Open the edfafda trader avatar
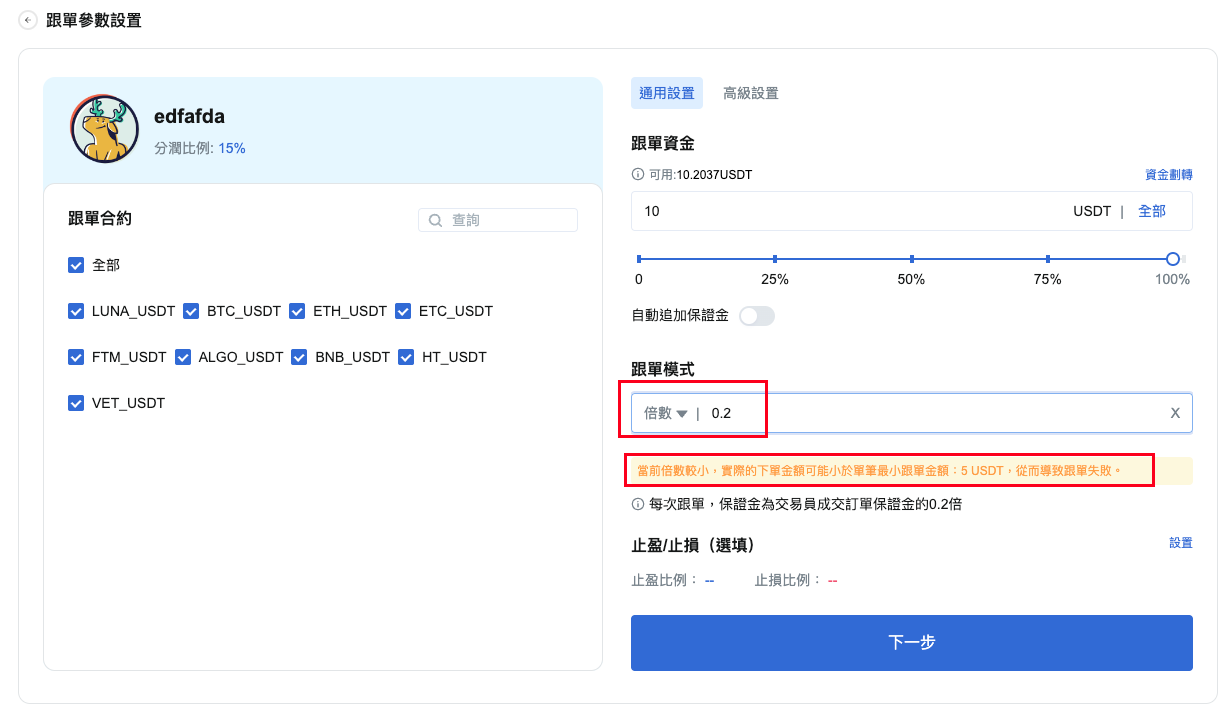 click(x=105, y=129)
